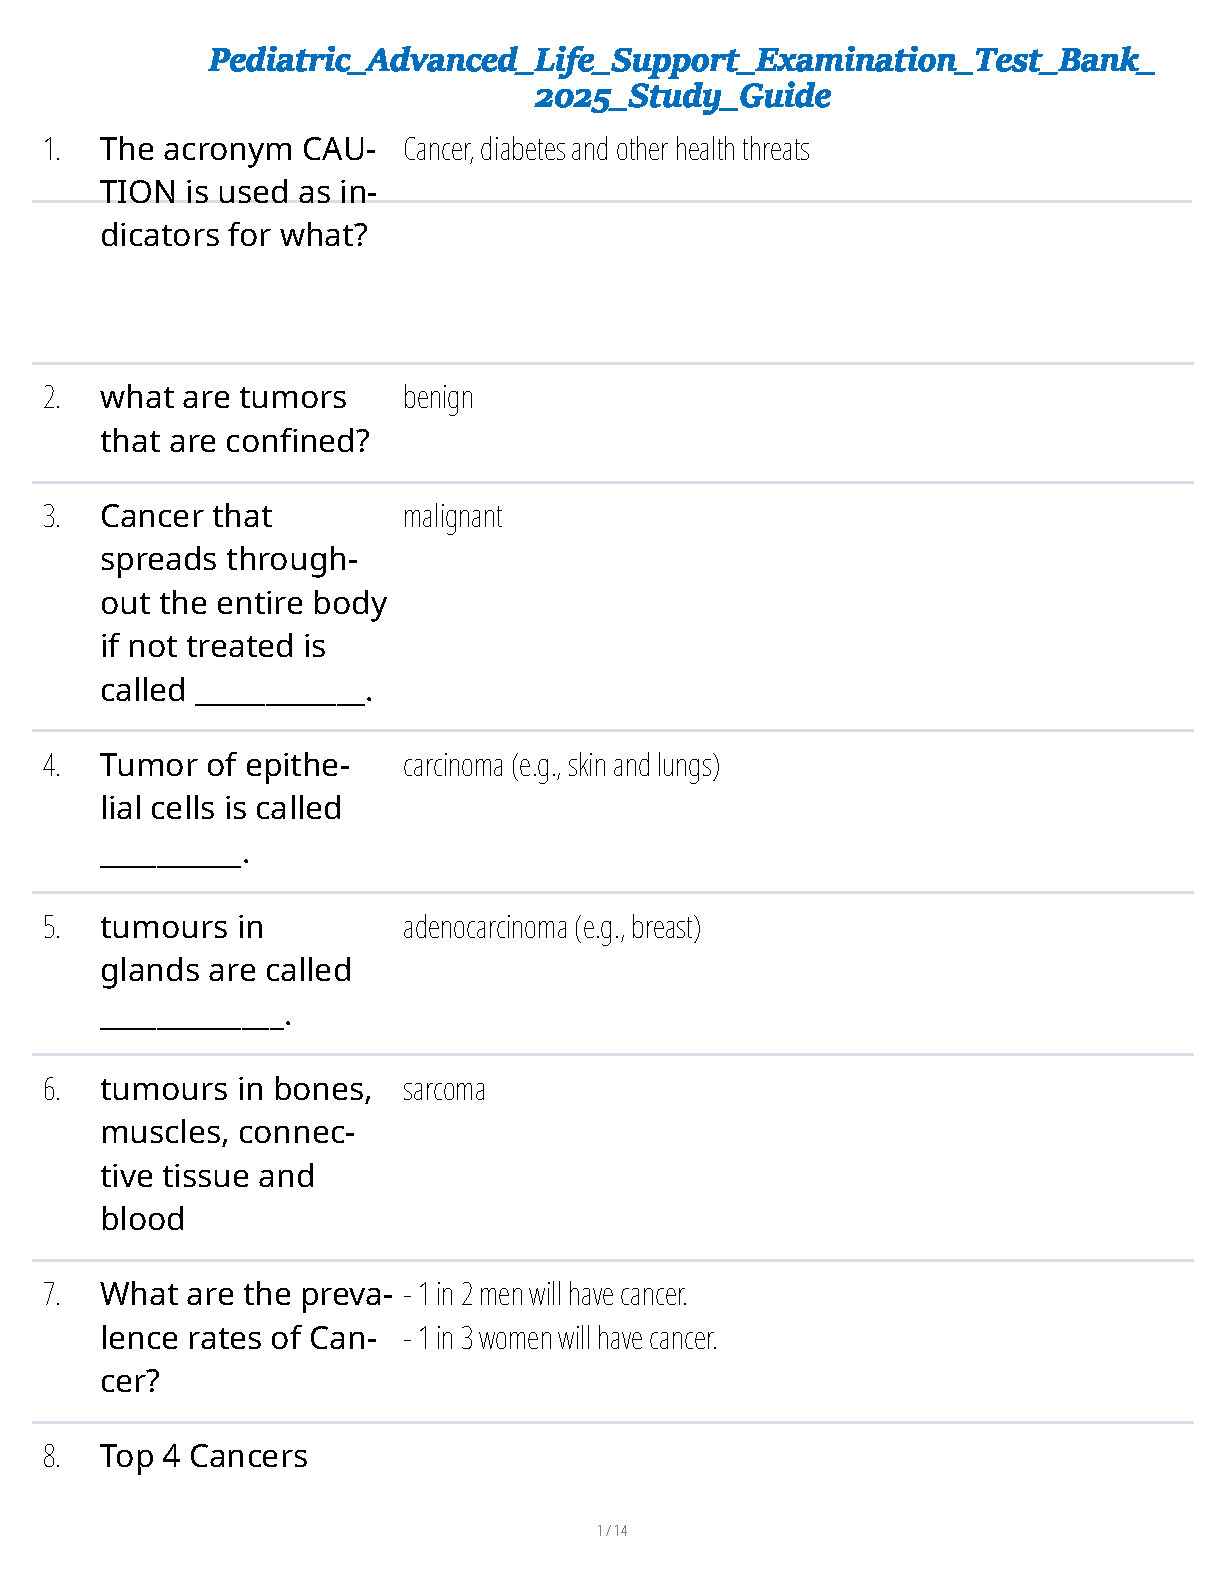Select the answer 'sarcoma'
Screen dimensions: 1224x1584
click(444, 1090)
